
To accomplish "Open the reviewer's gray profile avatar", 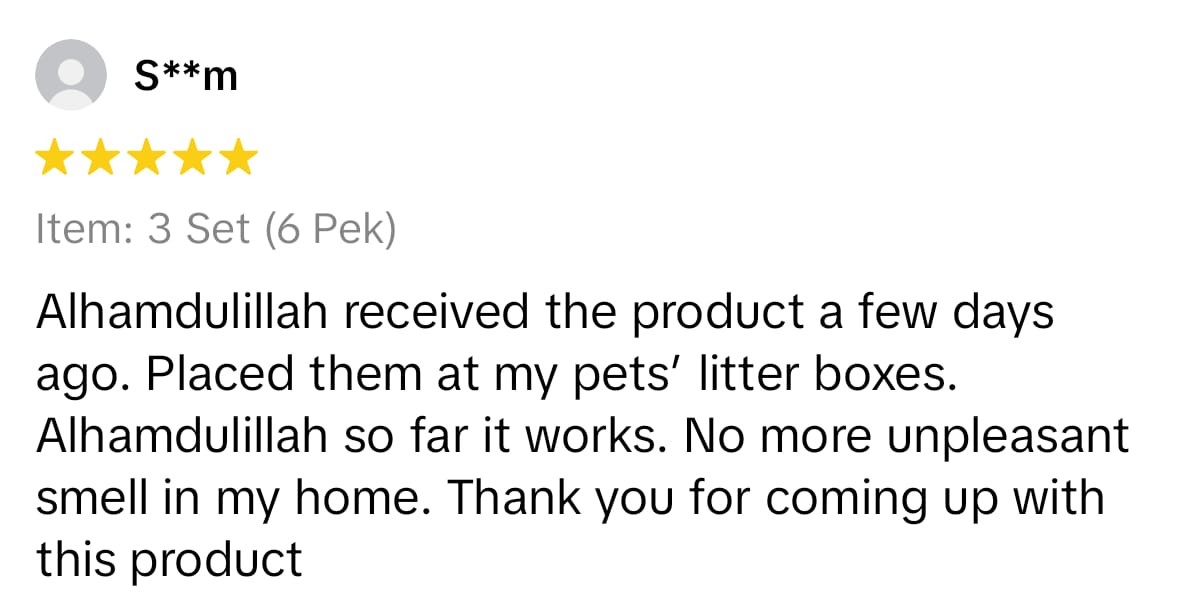I will pos(71,75).
